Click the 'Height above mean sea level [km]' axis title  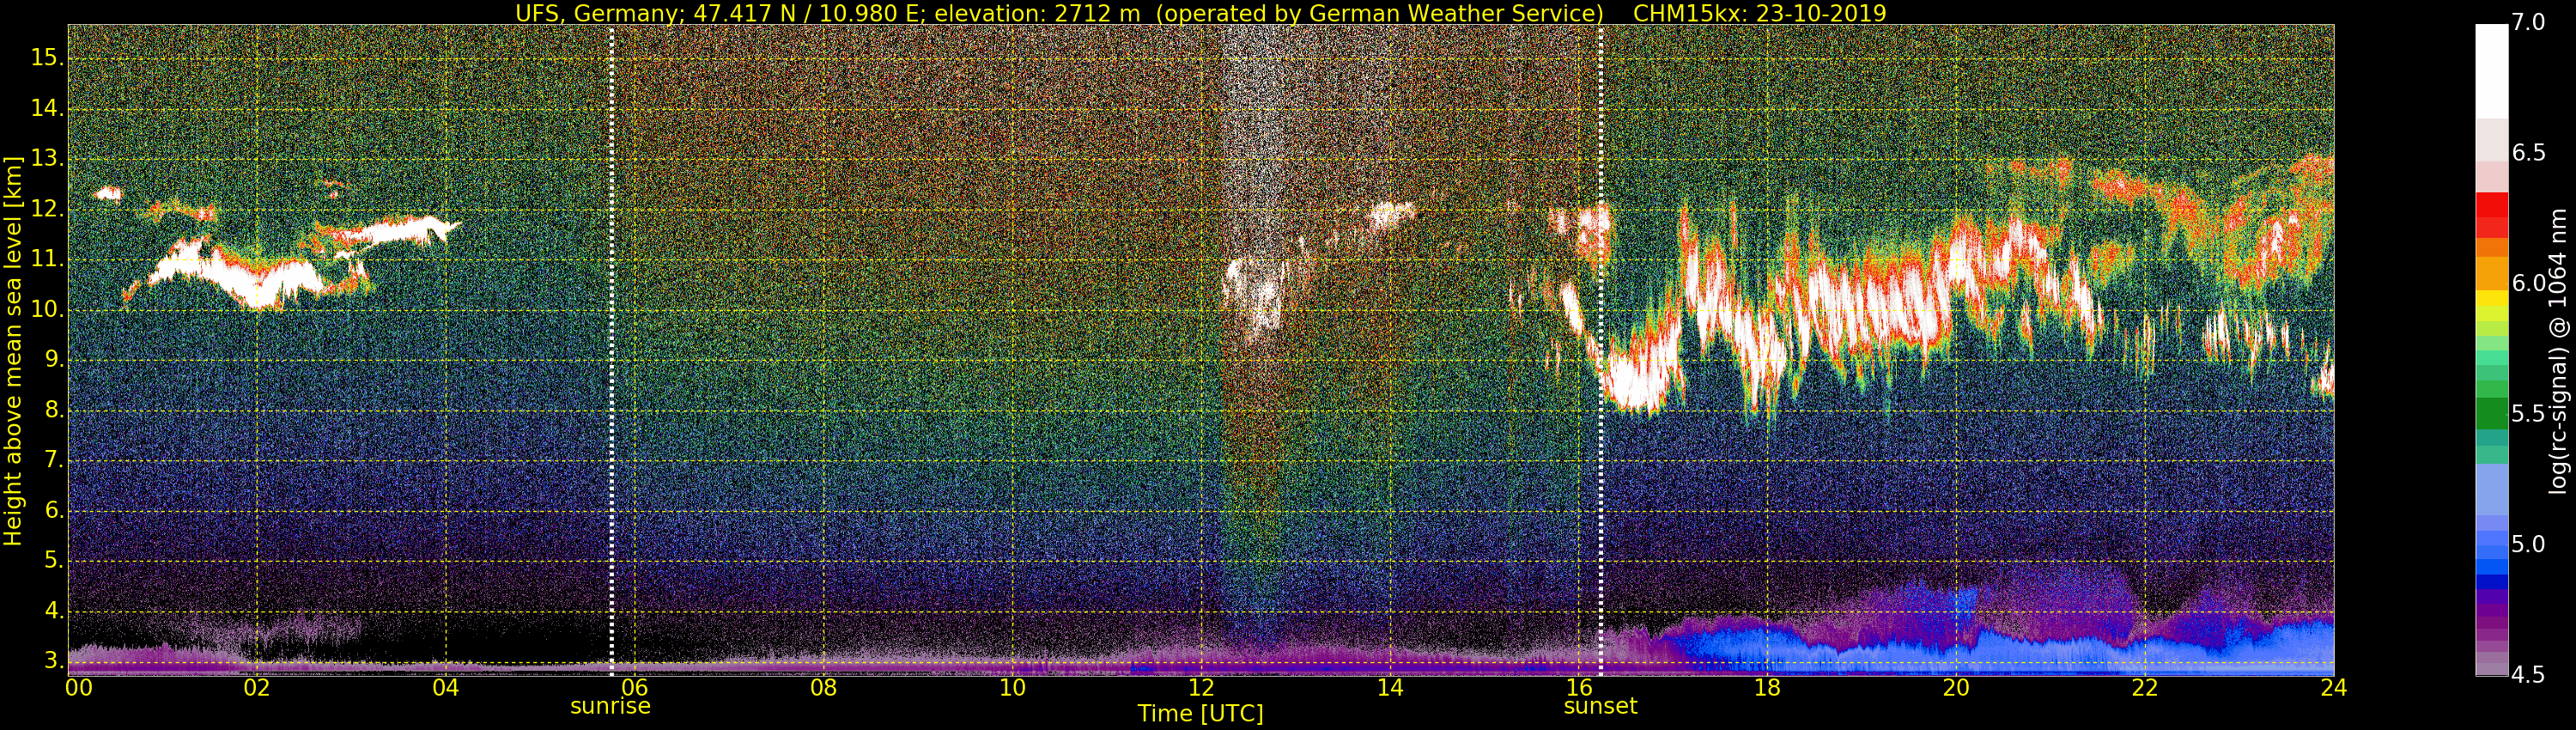13,350
